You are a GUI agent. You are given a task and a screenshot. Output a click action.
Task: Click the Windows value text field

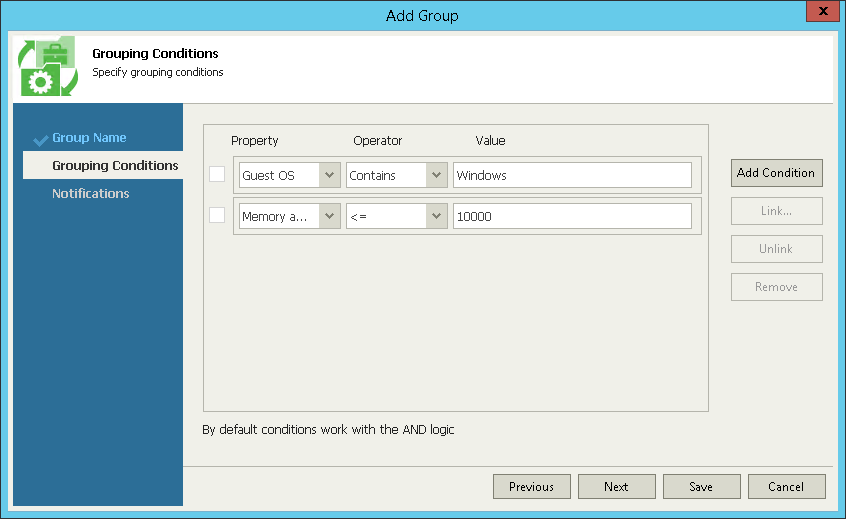[571, 175]
